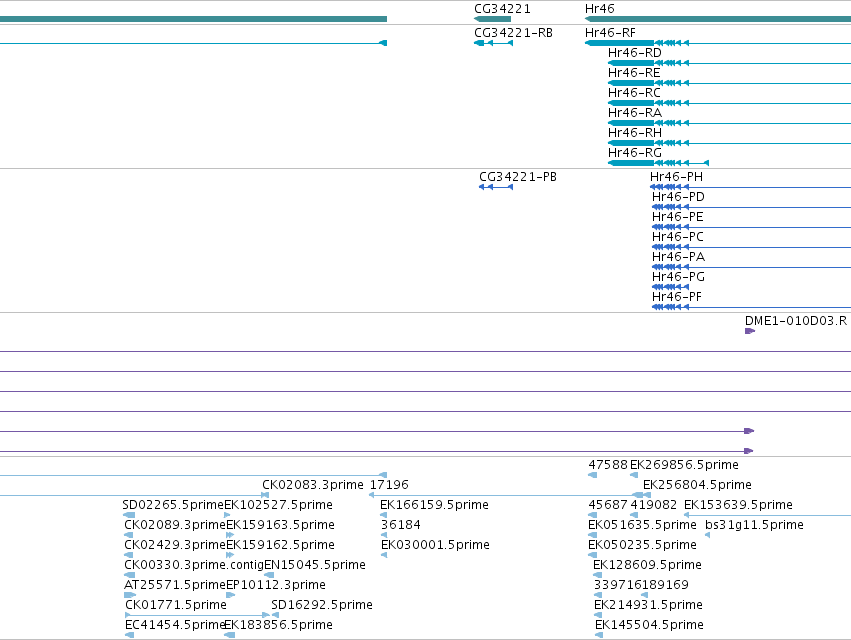Viewport: 851px width, 640px height.
Task: Click on feature 36184
Action: (401, 525)
